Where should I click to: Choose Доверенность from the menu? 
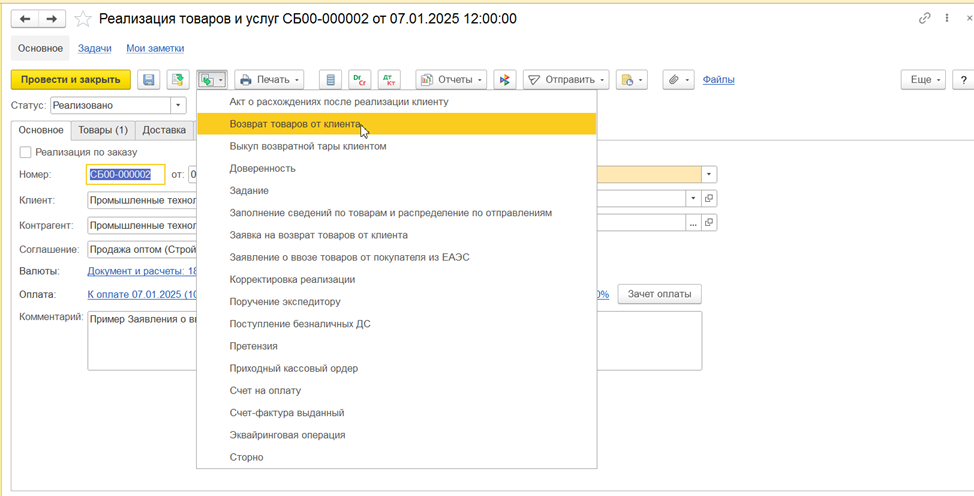click(x=396, y=168)
